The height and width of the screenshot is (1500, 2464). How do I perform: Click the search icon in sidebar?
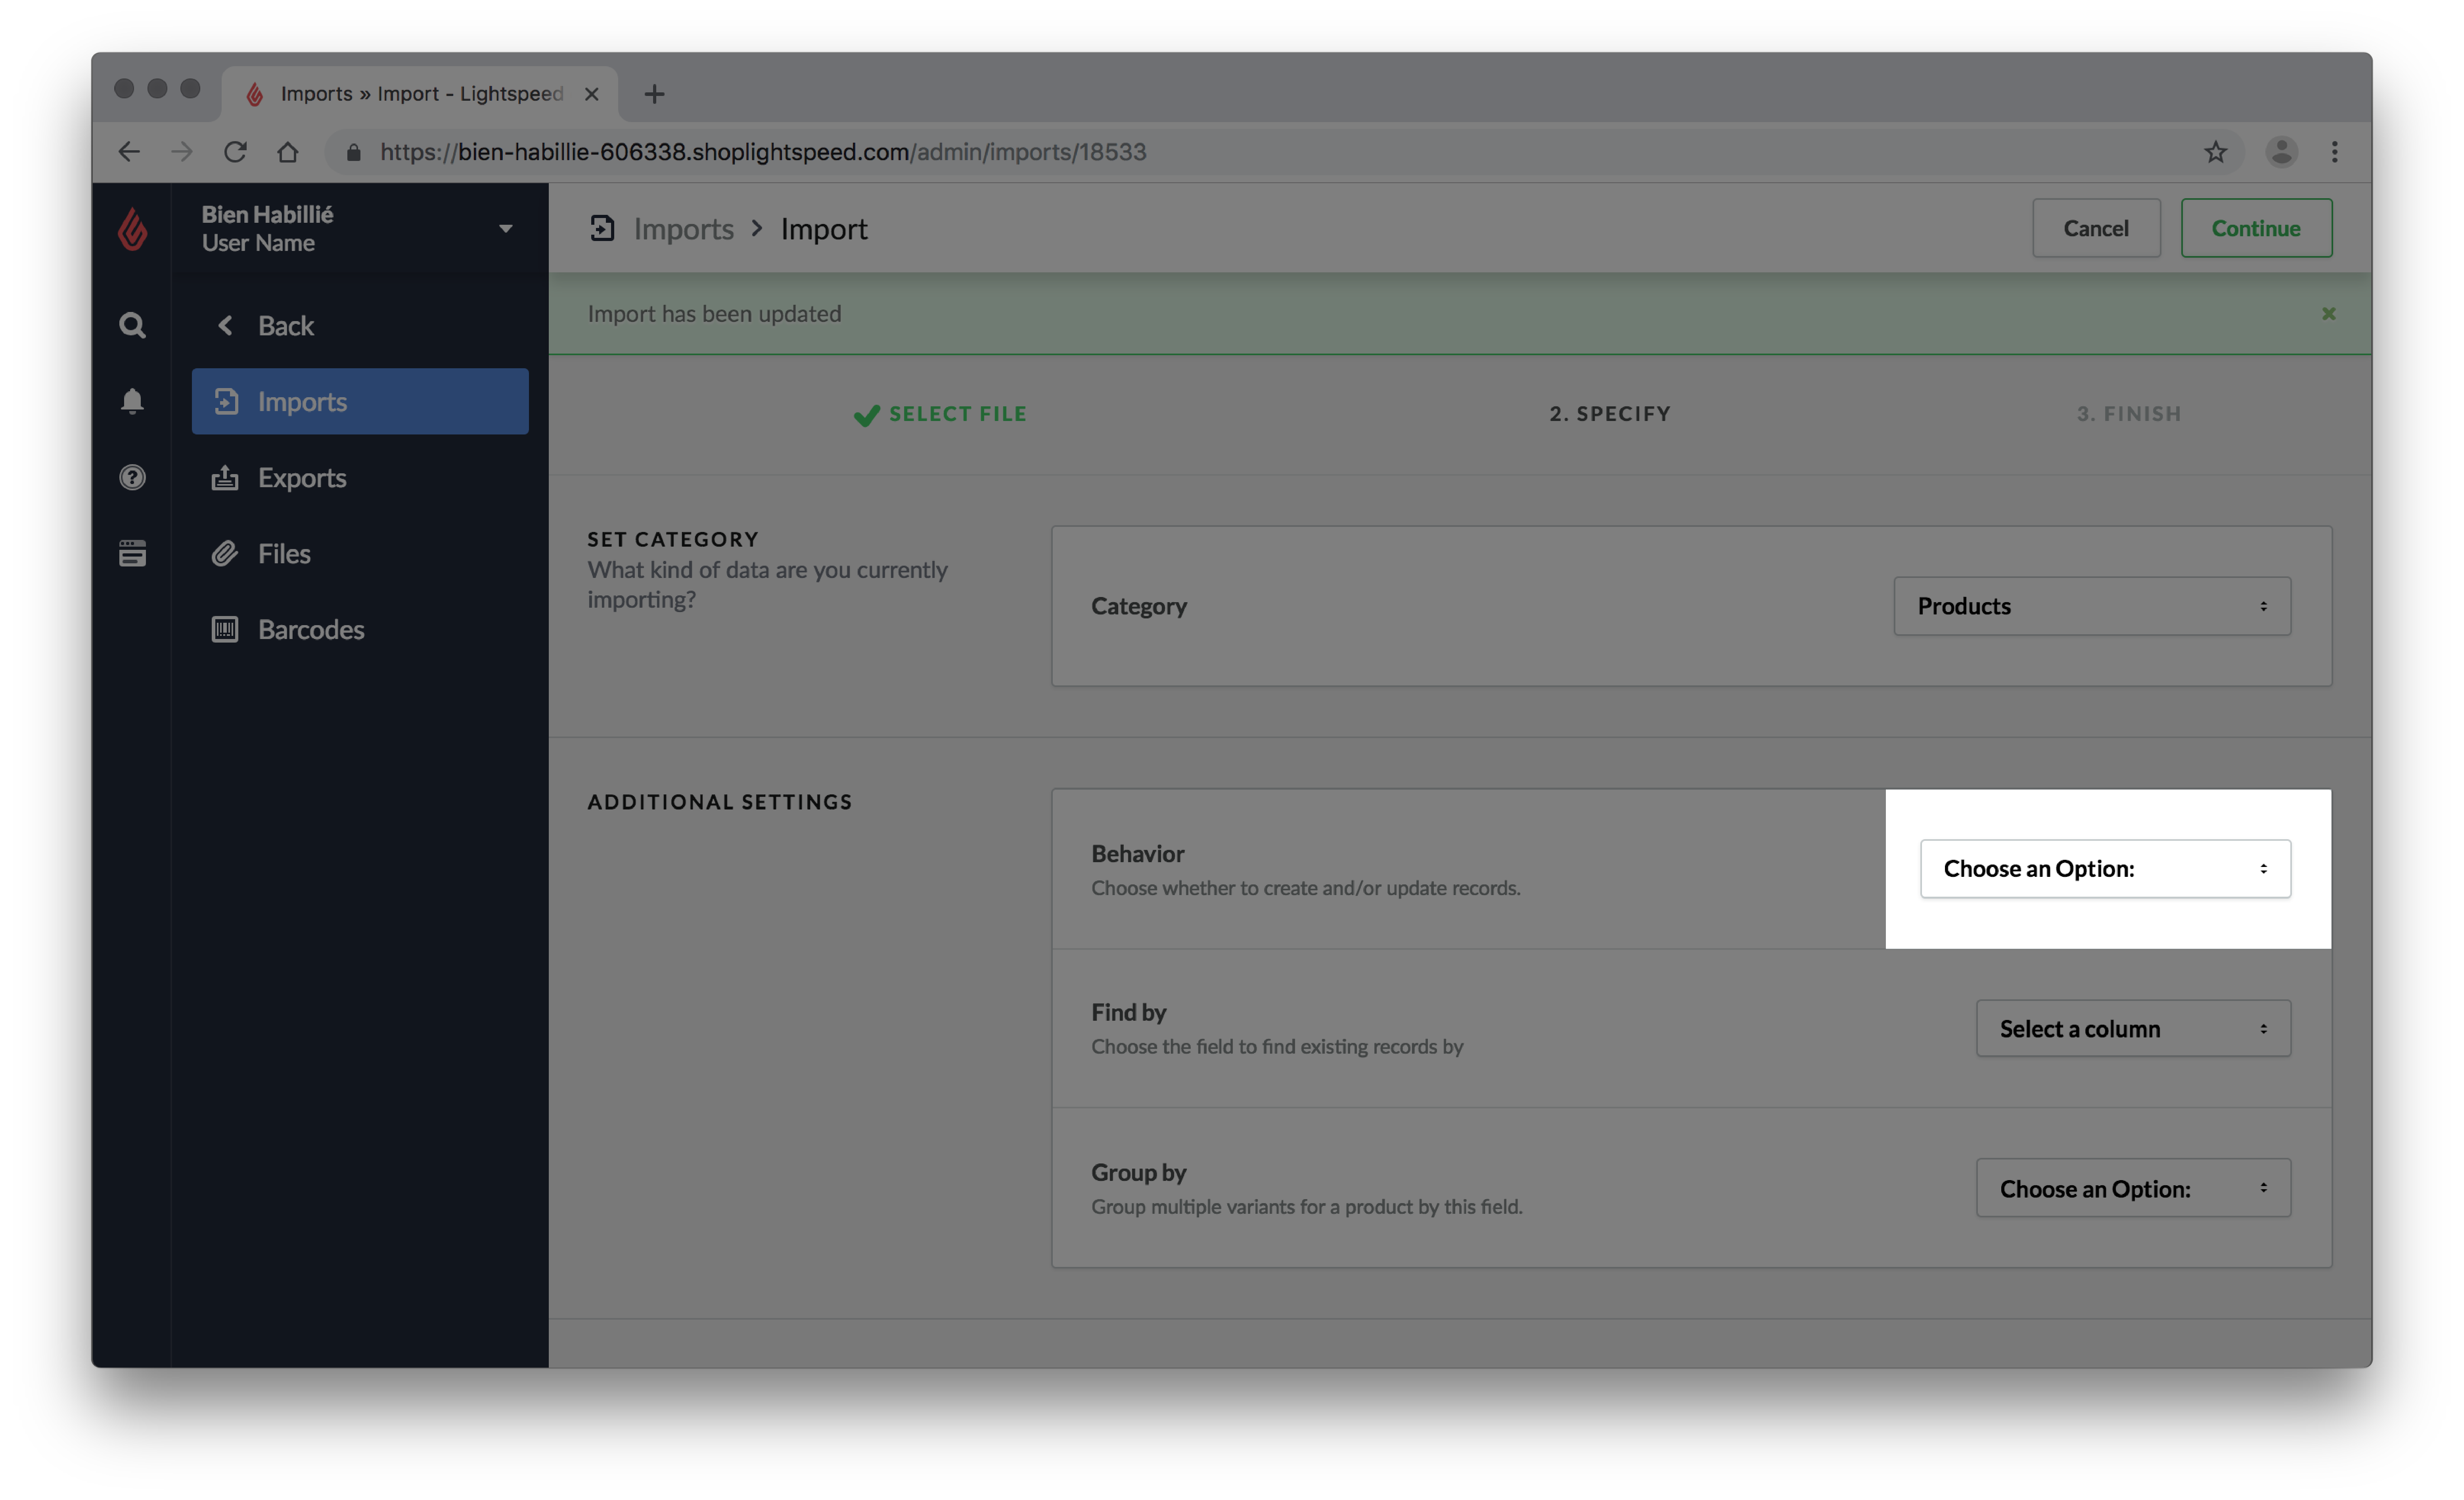132,323
